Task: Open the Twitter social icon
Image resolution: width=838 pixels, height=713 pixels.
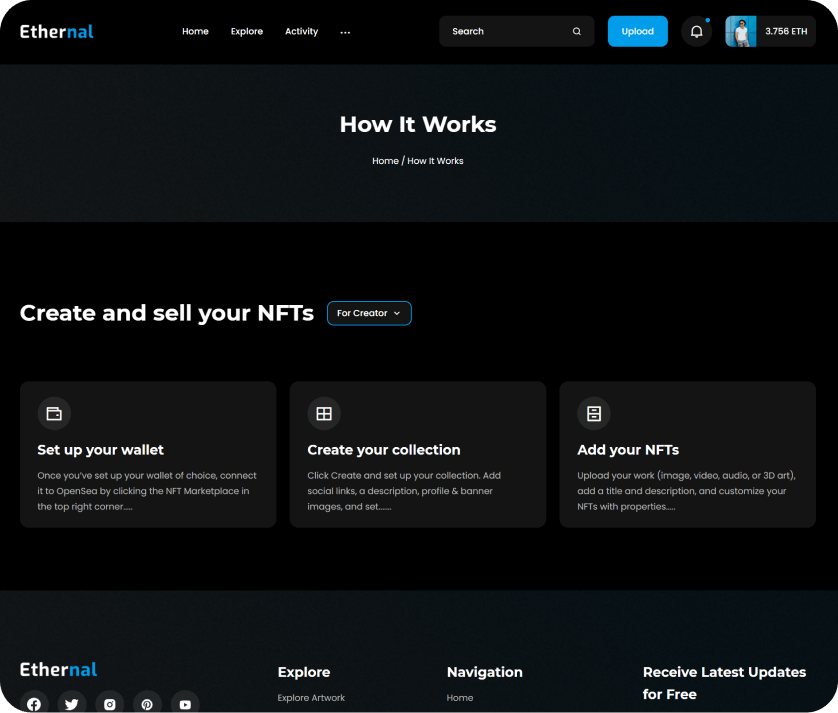Action: pyautogui.click(x=72, y=704)
